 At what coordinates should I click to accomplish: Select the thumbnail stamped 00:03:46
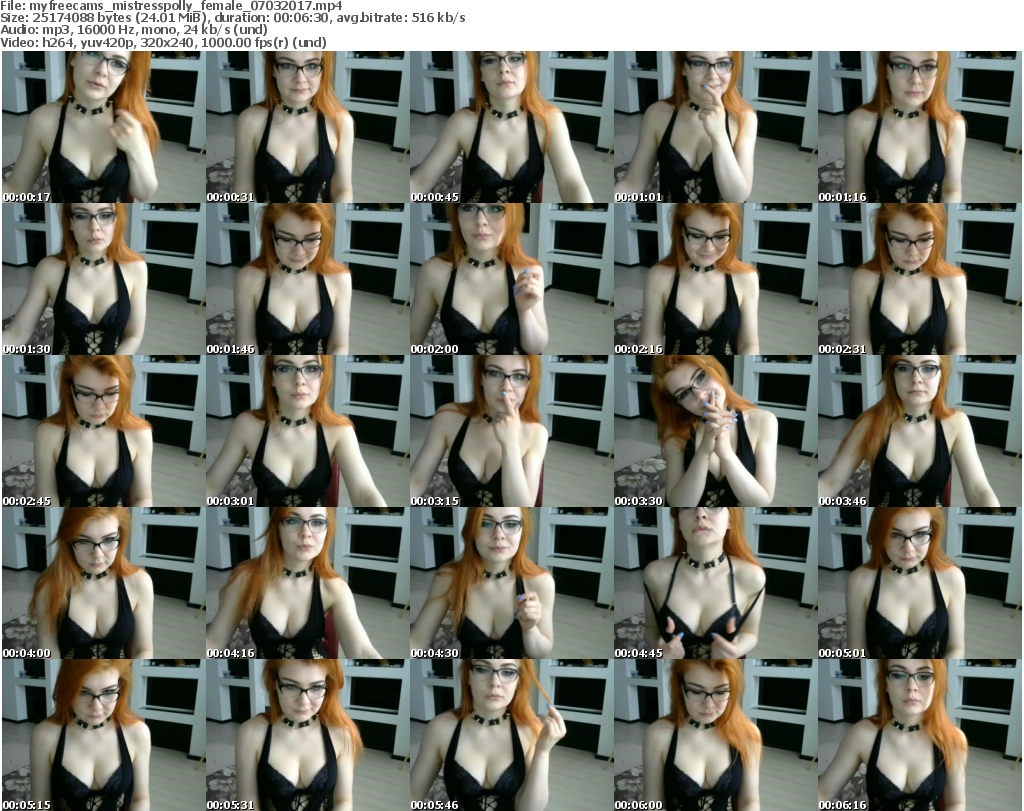(920, 432)
